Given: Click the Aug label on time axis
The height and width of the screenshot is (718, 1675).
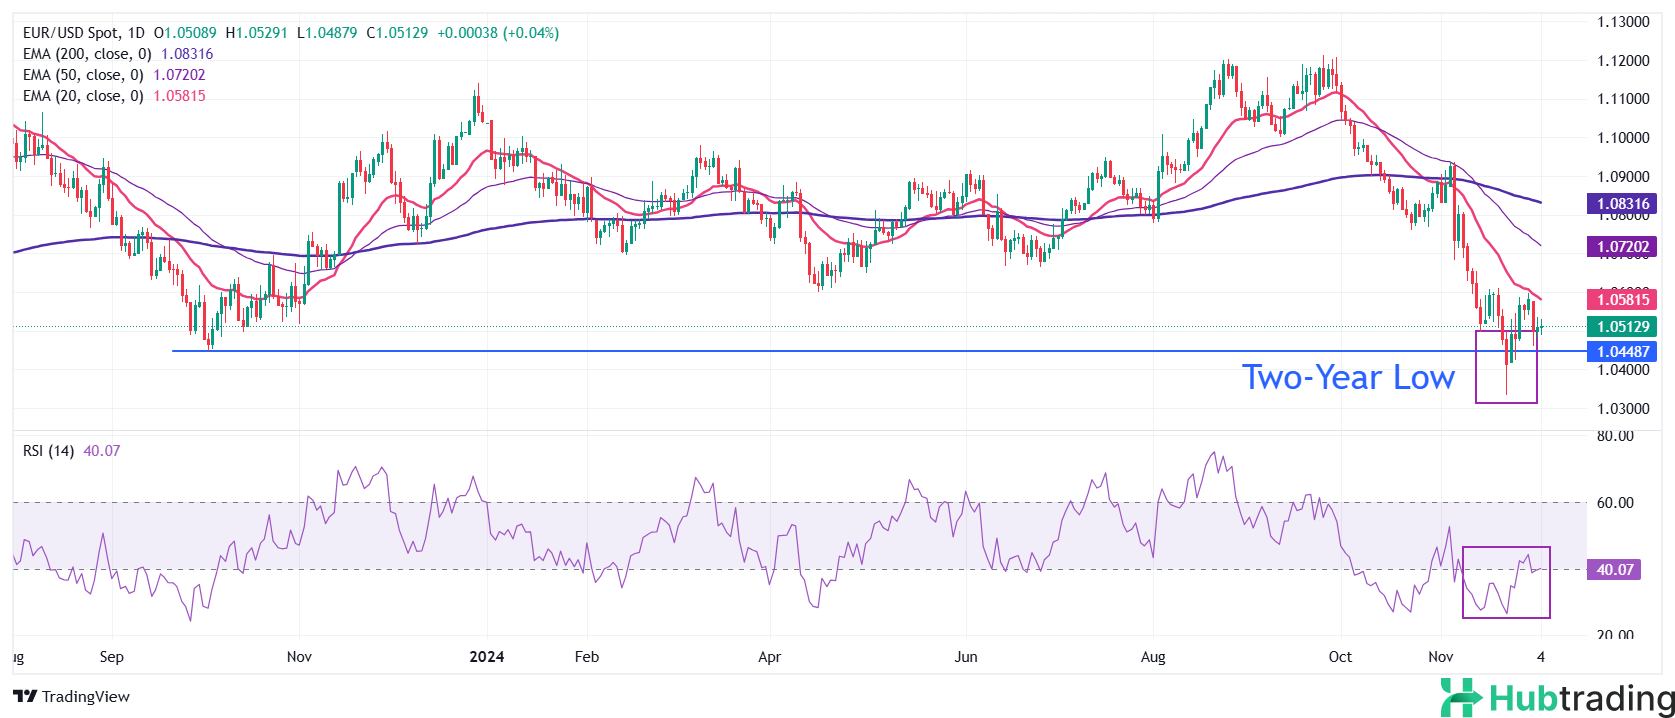Looking at the screenshot, I should (1153, 657).
